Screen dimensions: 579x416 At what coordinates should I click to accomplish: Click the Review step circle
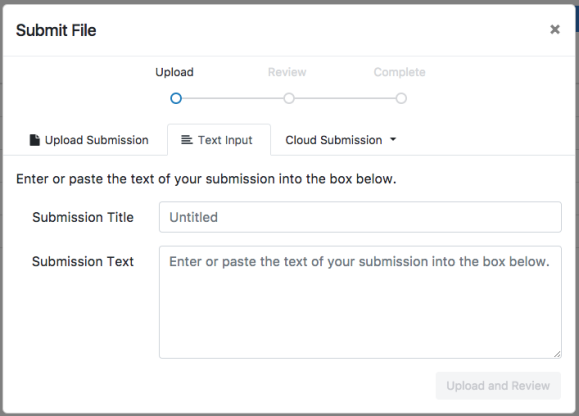coord(289,99)
